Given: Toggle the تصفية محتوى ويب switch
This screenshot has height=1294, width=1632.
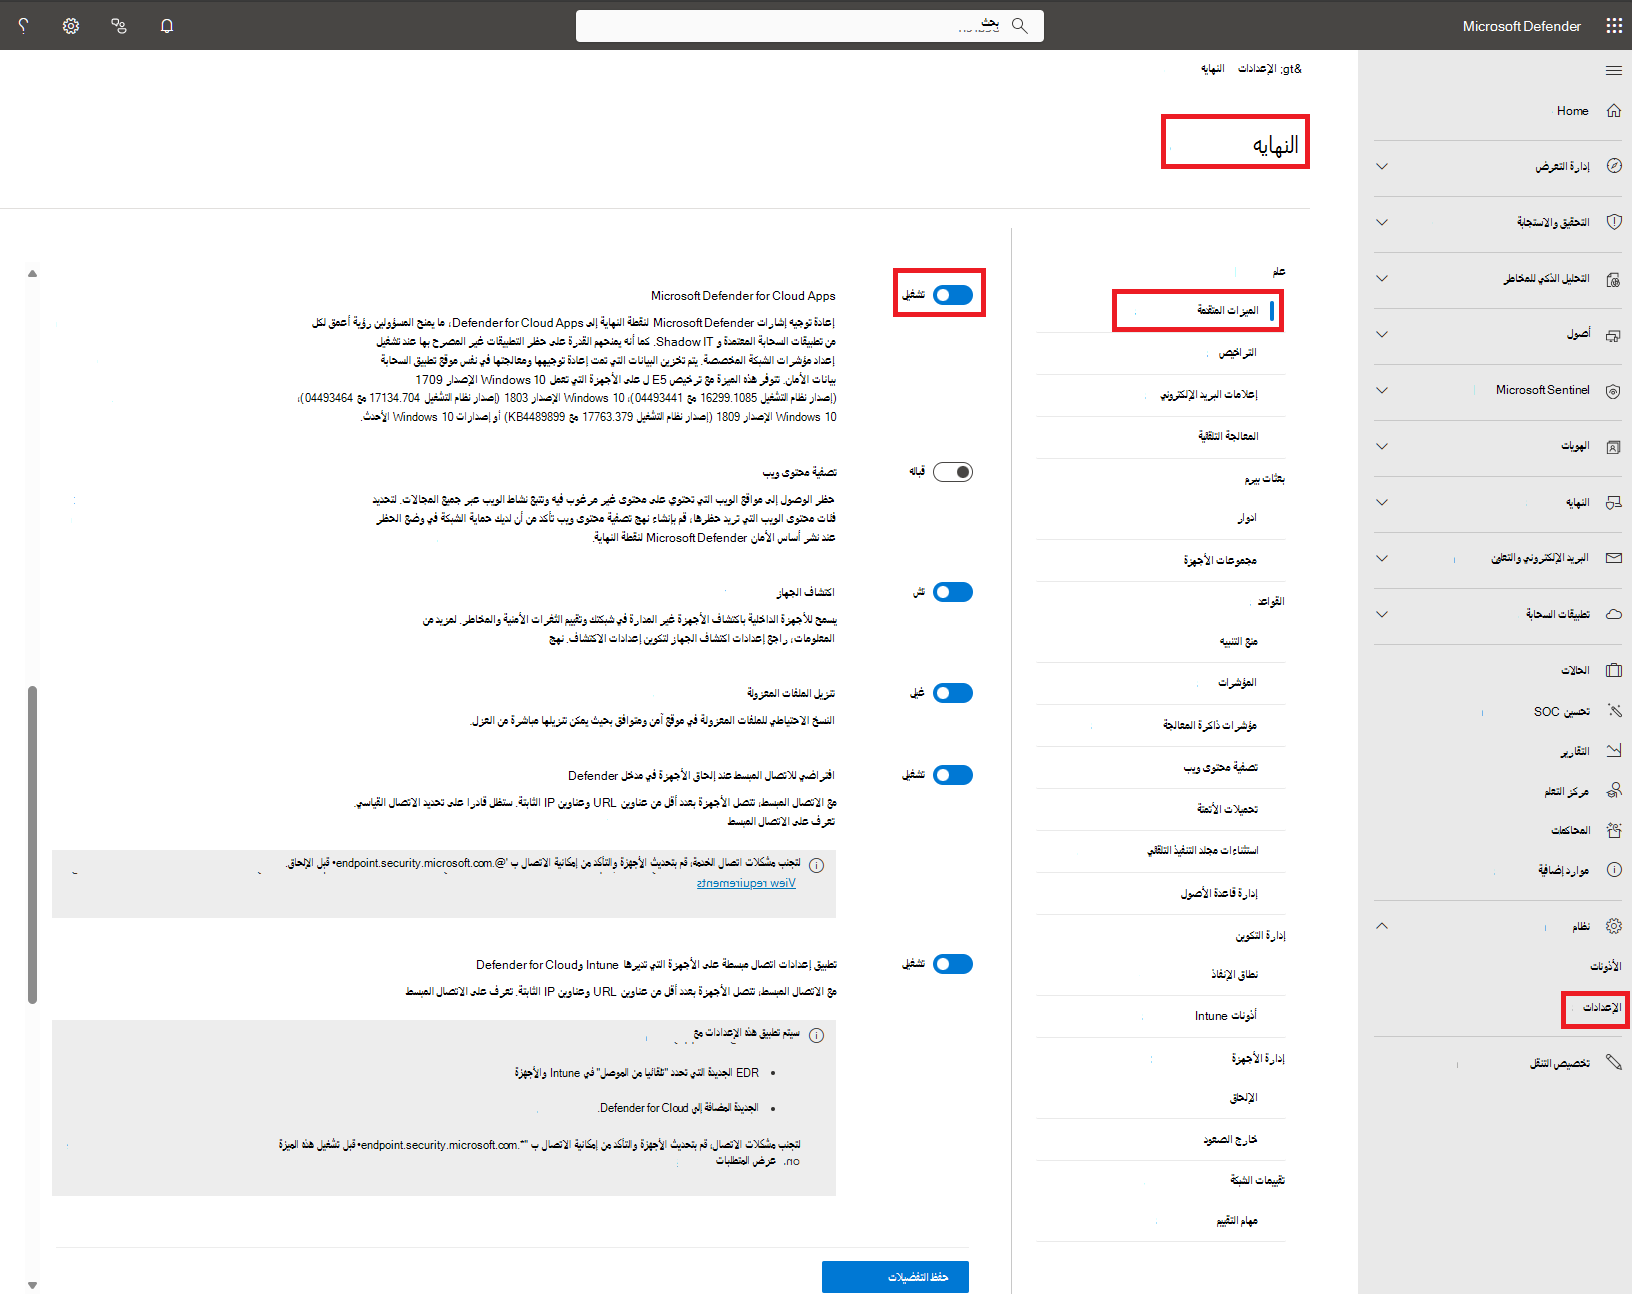Looking at the screenshot, I should [952, 471].
